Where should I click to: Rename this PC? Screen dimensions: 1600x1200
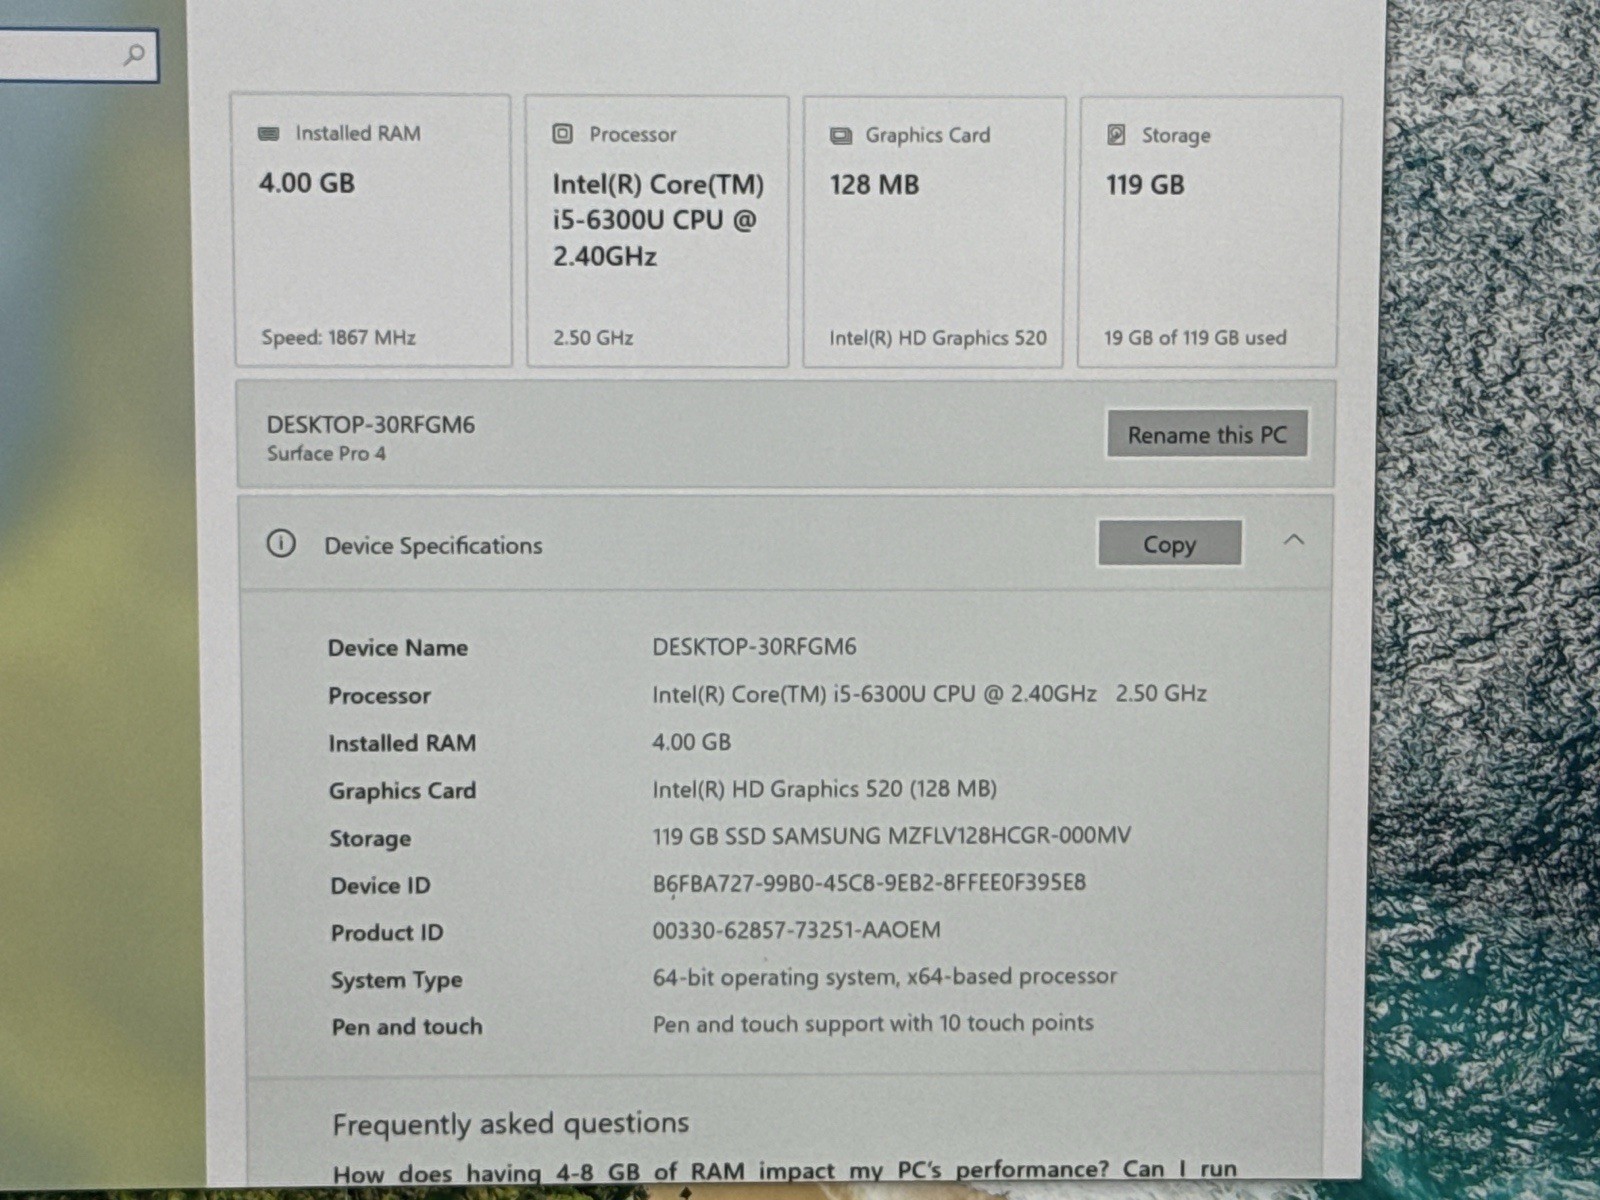pyautogui.click(x=1207, y=434)
